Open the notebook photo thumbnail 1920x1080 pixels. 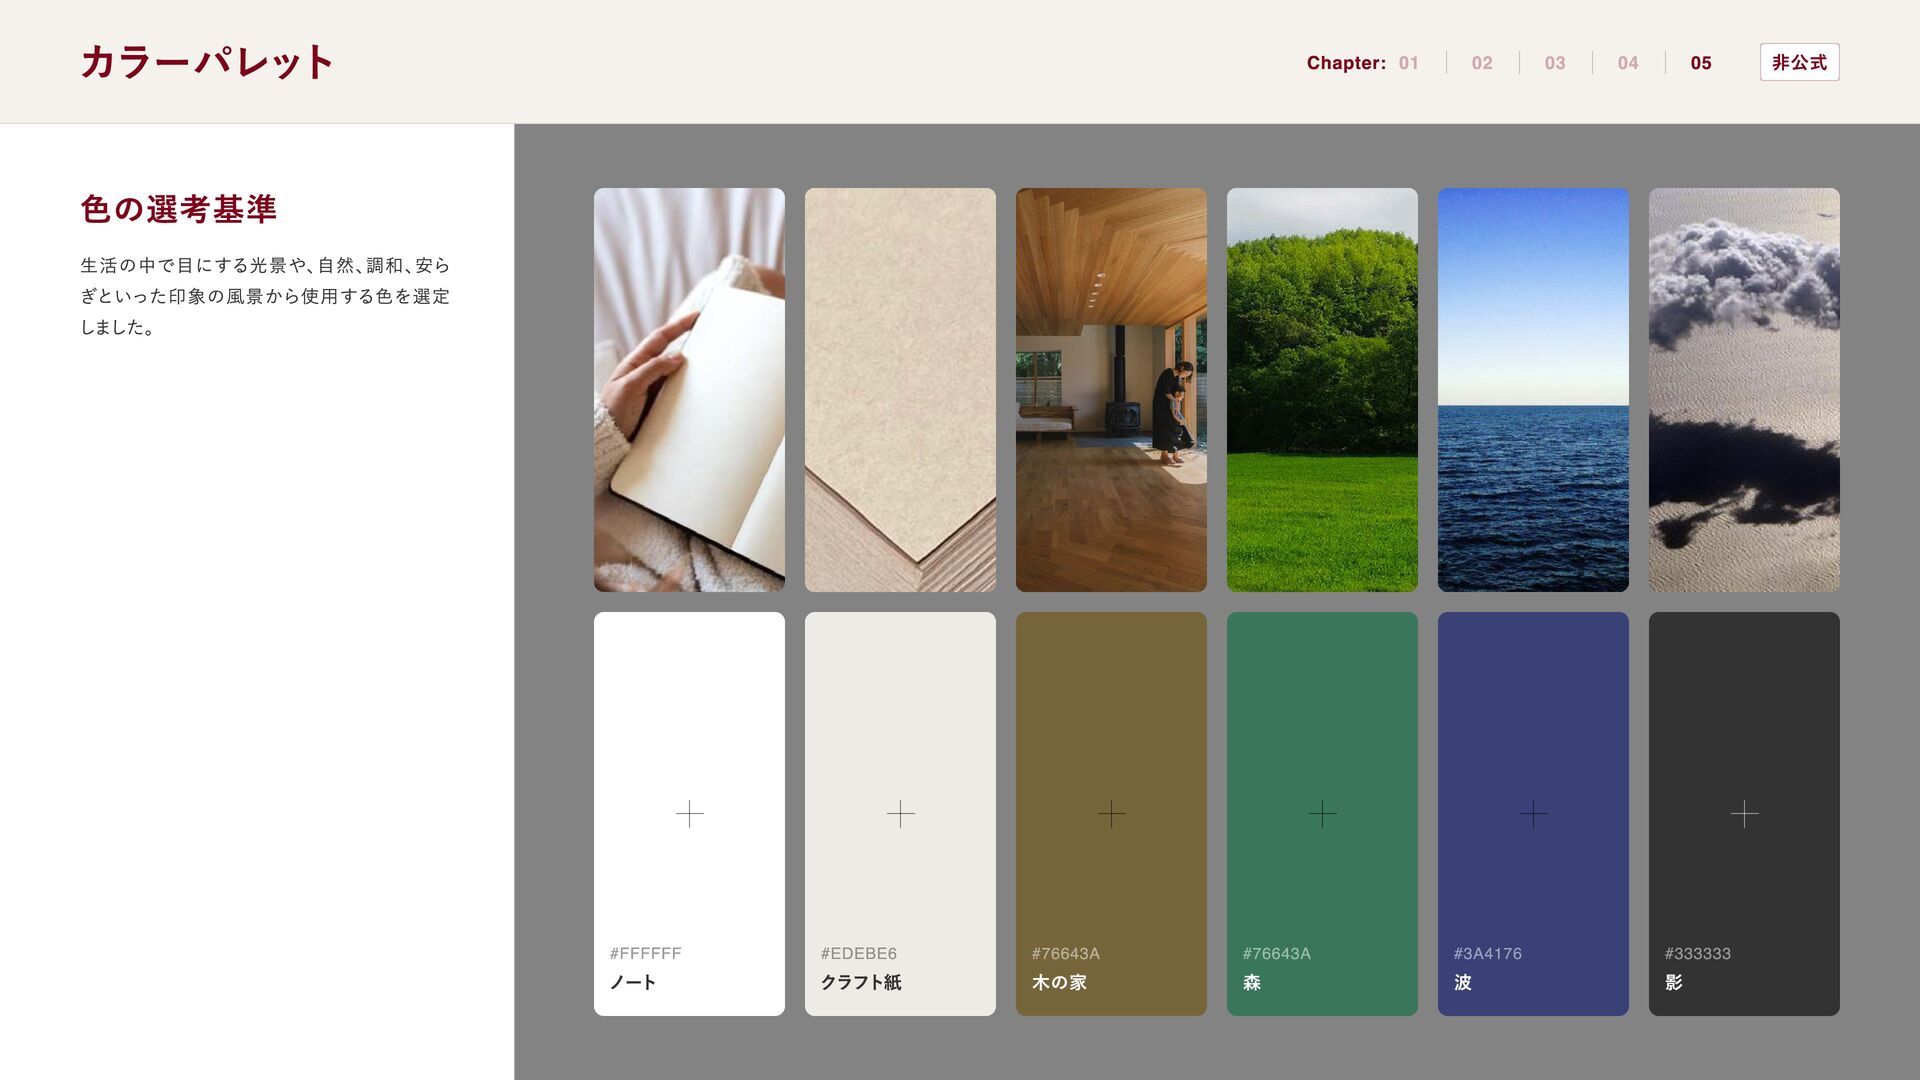[689, 390]
